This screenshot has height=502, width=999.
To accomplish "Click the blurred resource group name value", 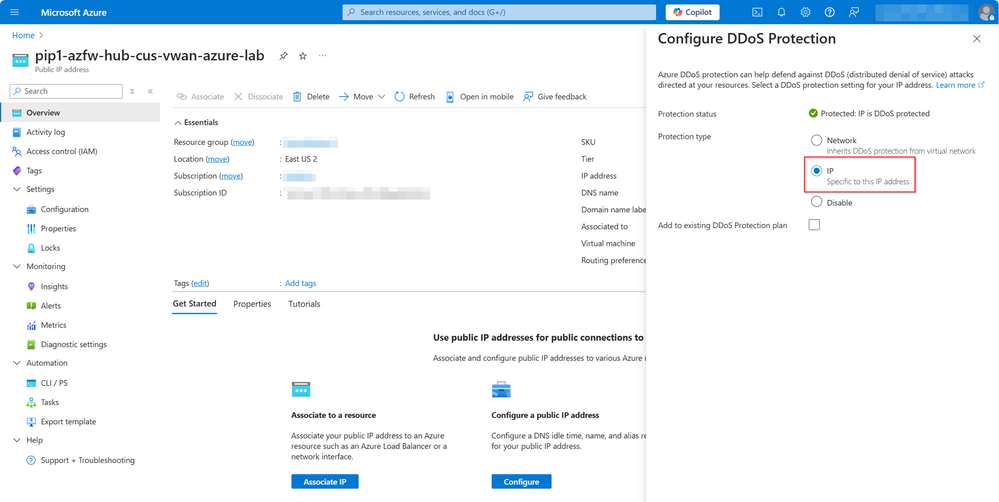I will tap(311, 142).
